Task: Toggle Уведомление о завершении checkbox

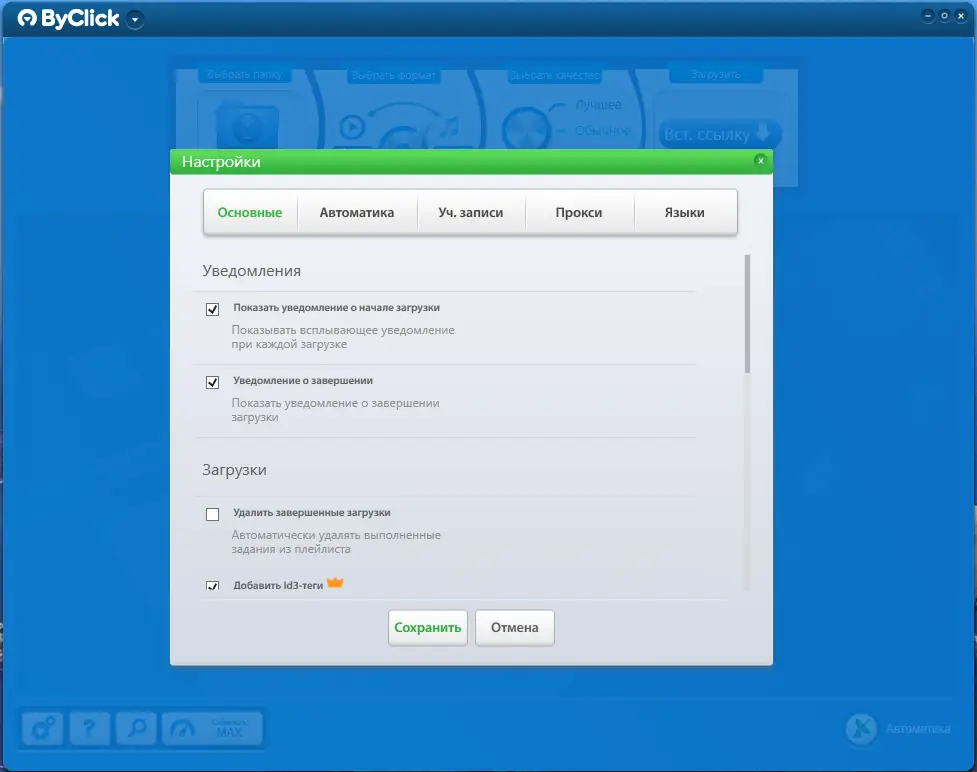Action: click(212, 382)
